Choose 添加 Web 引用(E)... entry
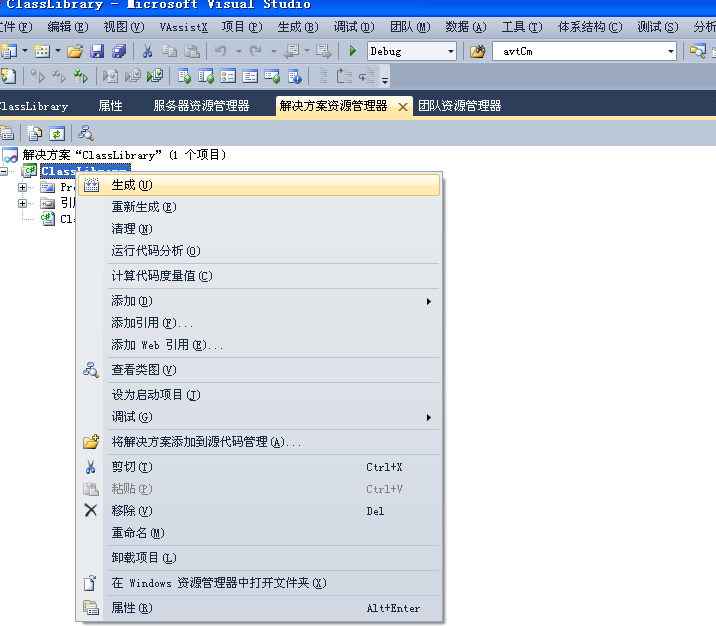The height and width of the screenshot is (627, 716). click(259, 345)
